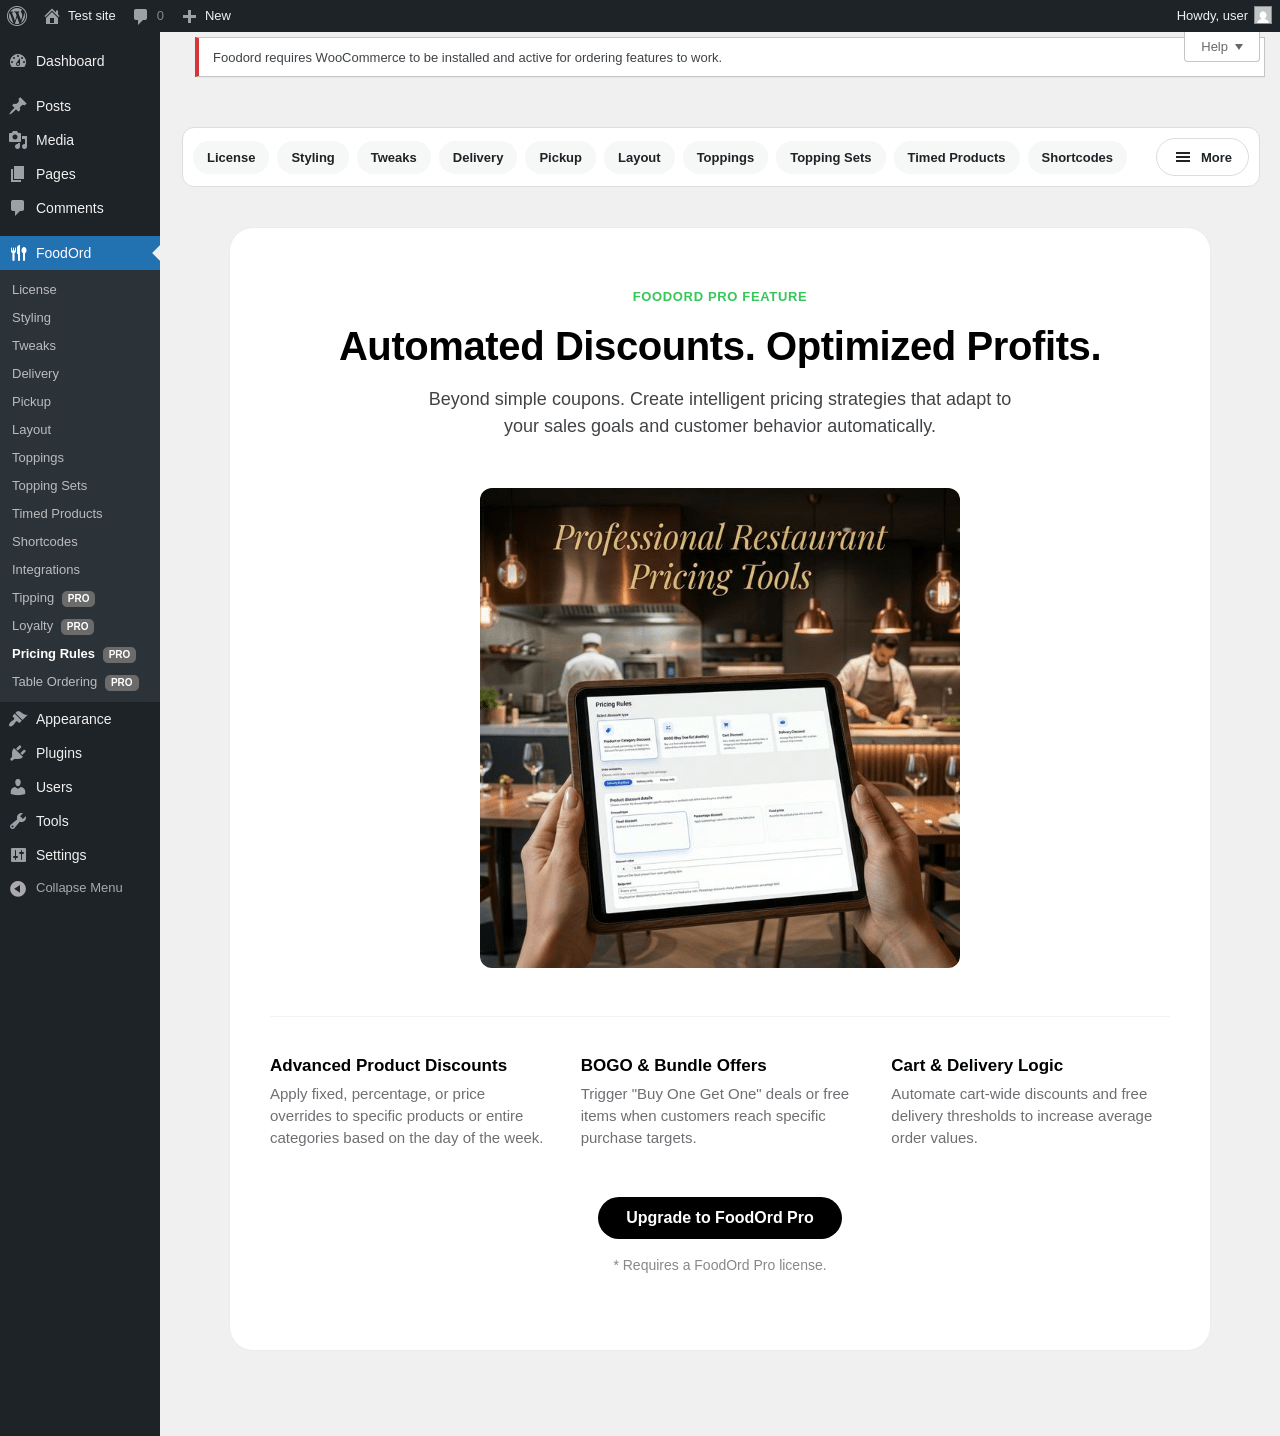1280x1436 pixels.
Task: Click the 'BOGO & Bundle Offers' heading
Action: 674,1066
